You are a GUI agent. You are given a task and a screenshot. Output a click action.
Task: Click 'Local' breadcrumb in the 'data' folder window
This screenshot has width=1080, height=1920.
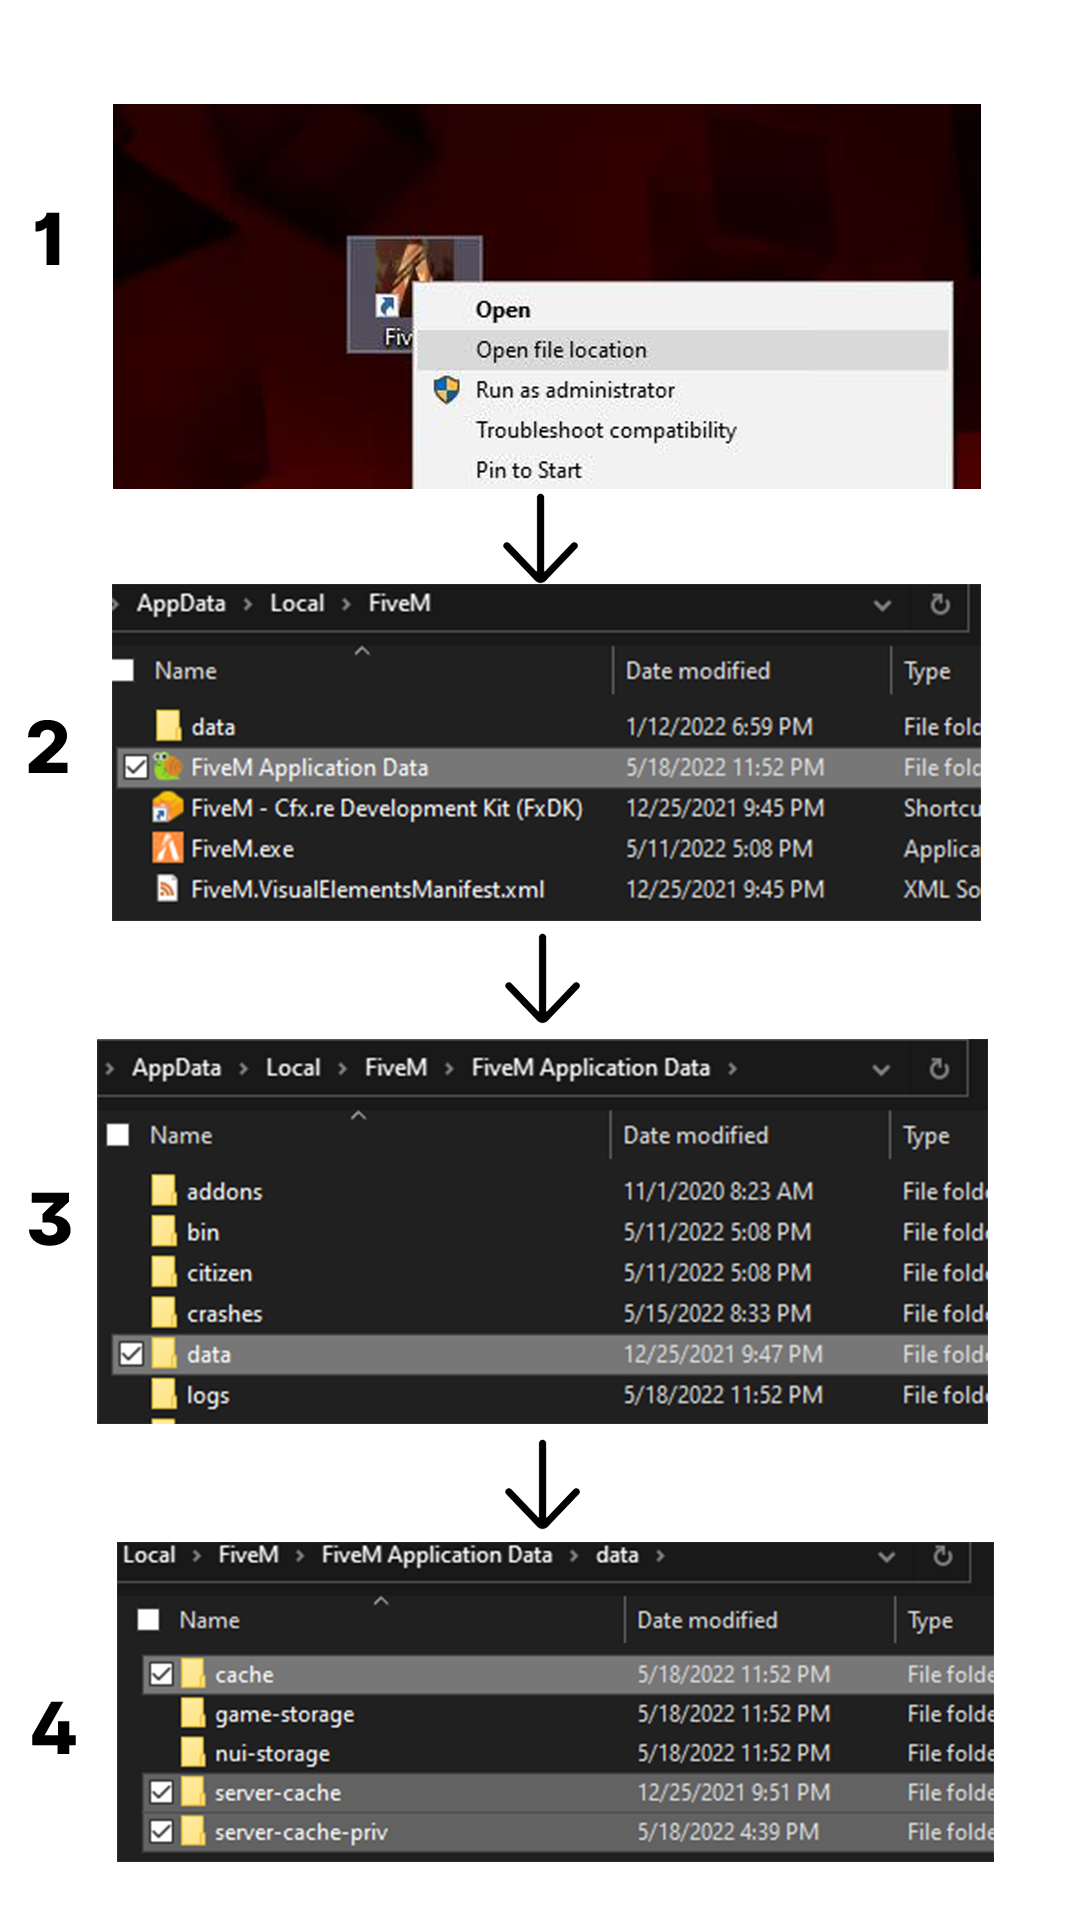click(x=149, y=1555)
